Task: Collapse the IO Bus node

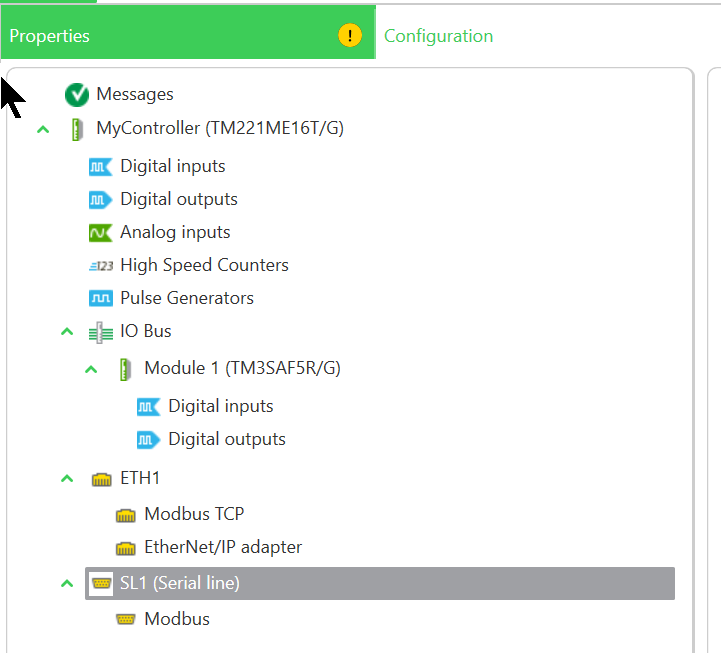Action: (67, 332)
